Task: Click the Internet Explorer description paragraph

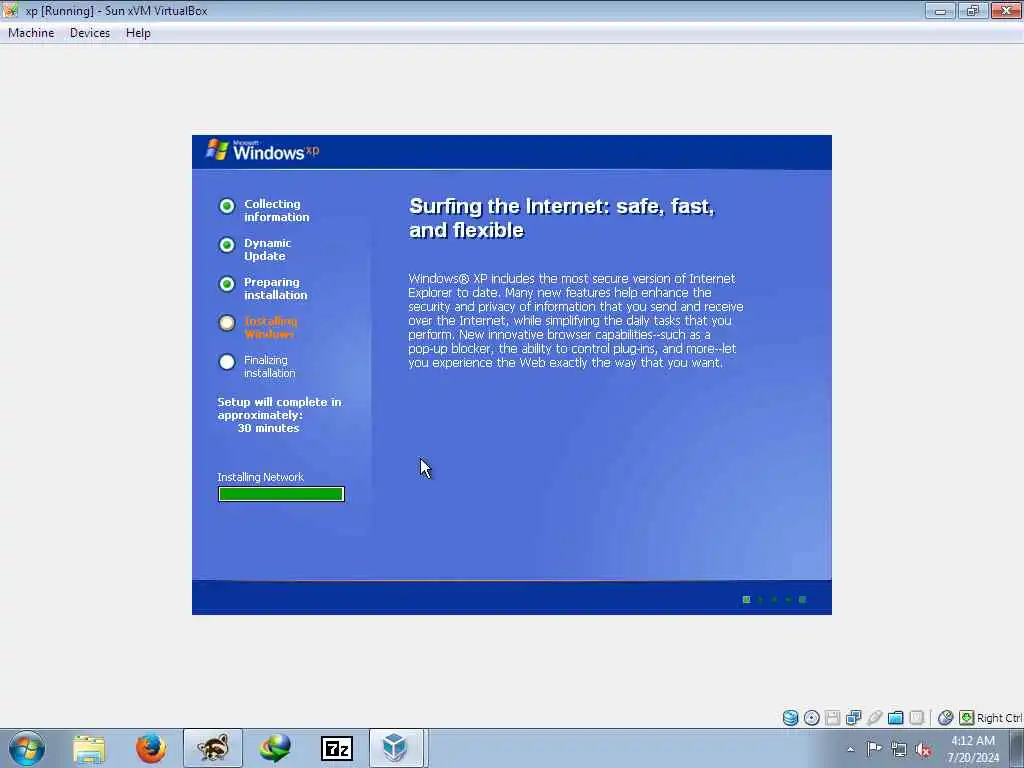Action: point(575,321)
